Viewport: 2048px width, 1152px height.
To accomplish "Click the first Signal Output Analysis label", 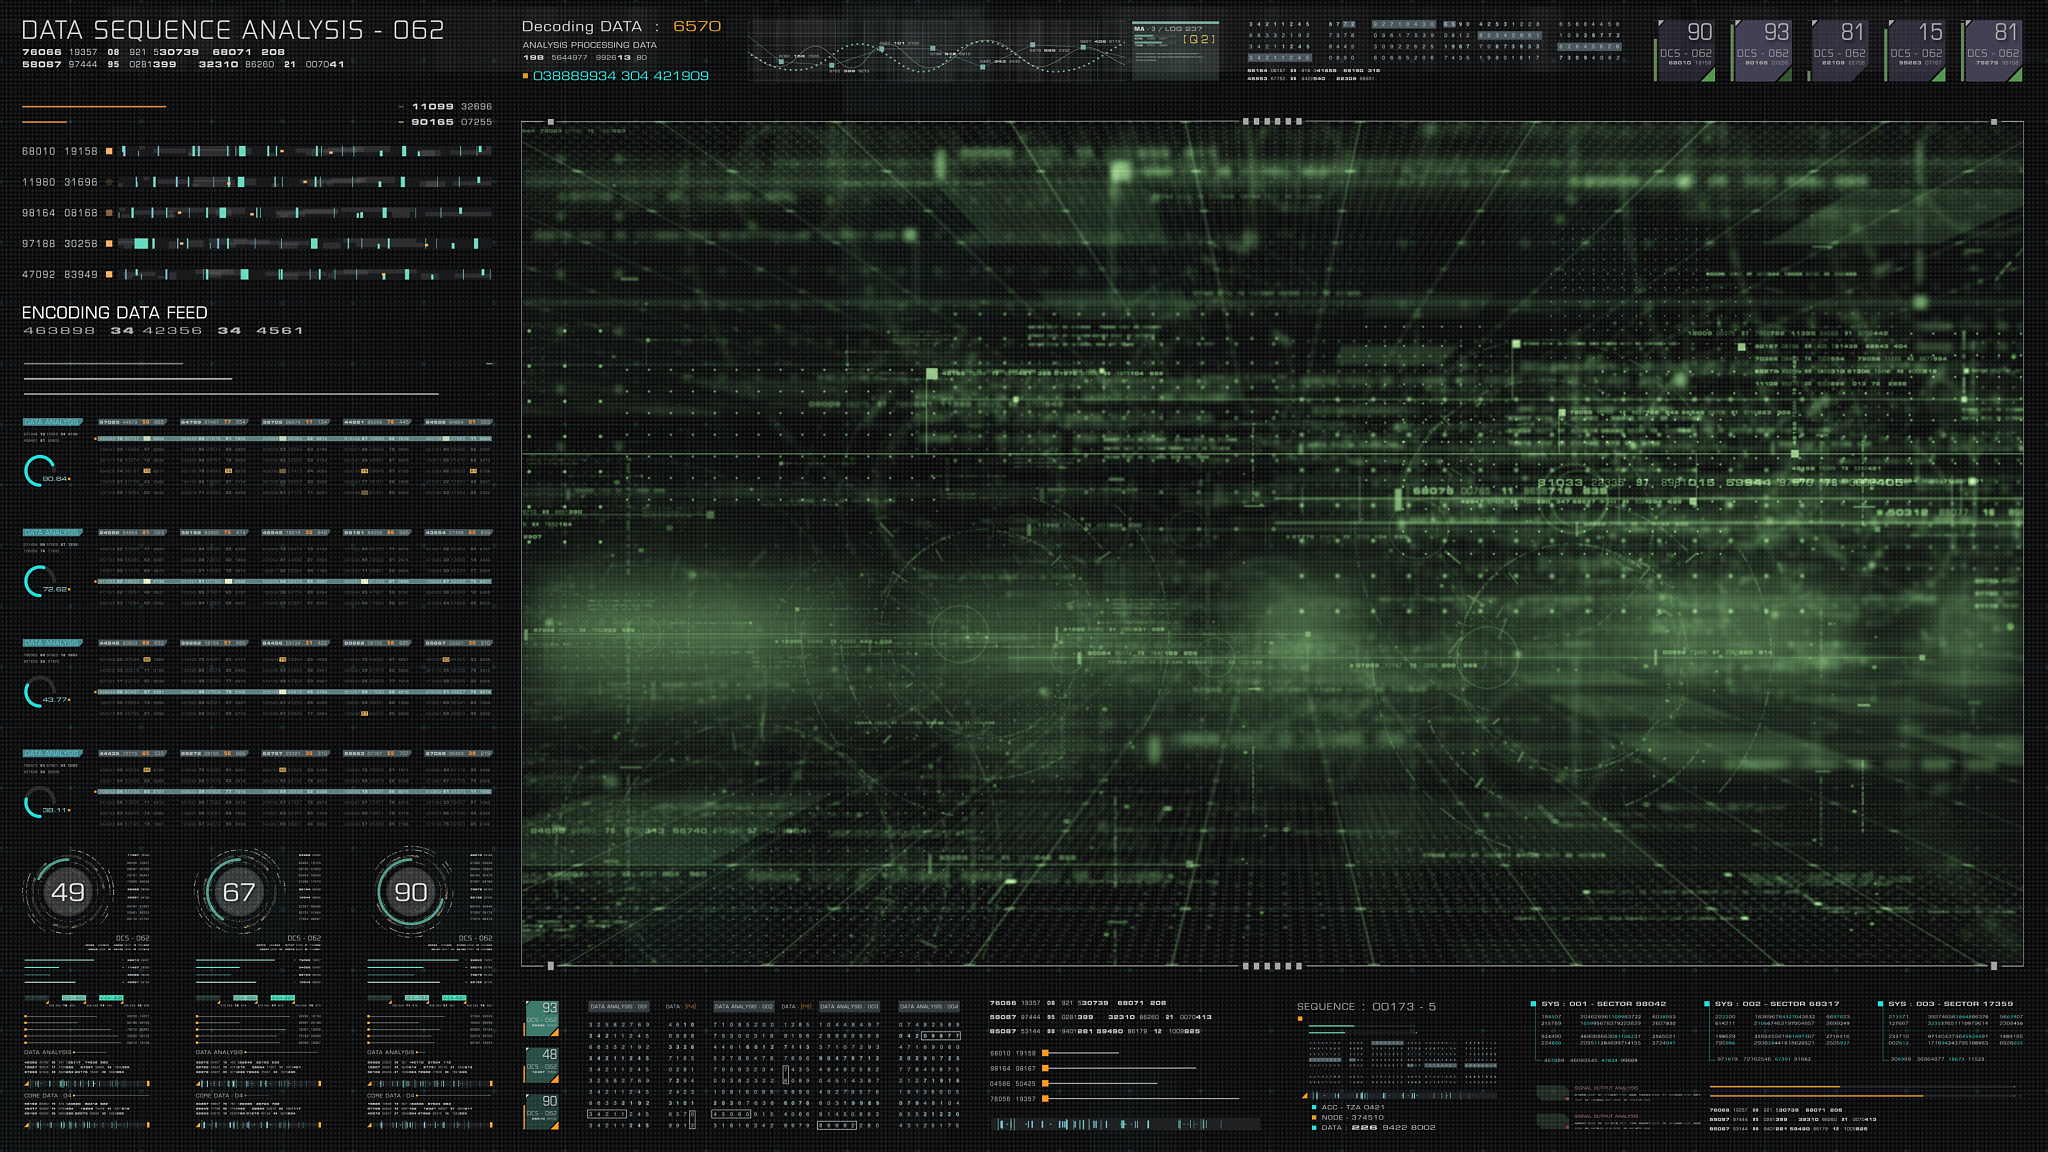I will coord(1605,1088).
